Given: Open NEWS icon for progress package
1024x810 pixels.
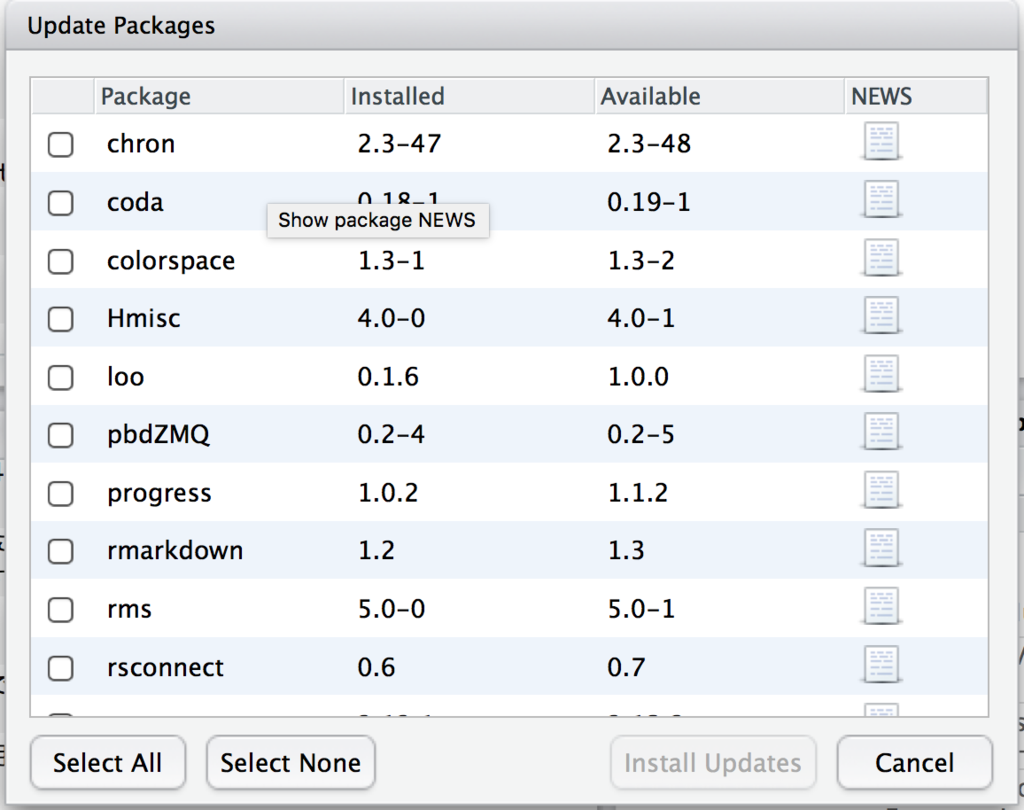Looking at the screenshot, I should point(882,490).
